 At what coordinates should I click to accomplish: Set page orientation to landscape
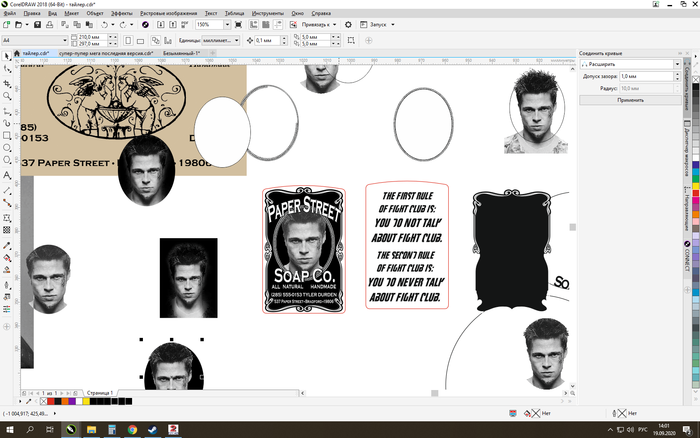pyautogui.click(x=140, y=41)
